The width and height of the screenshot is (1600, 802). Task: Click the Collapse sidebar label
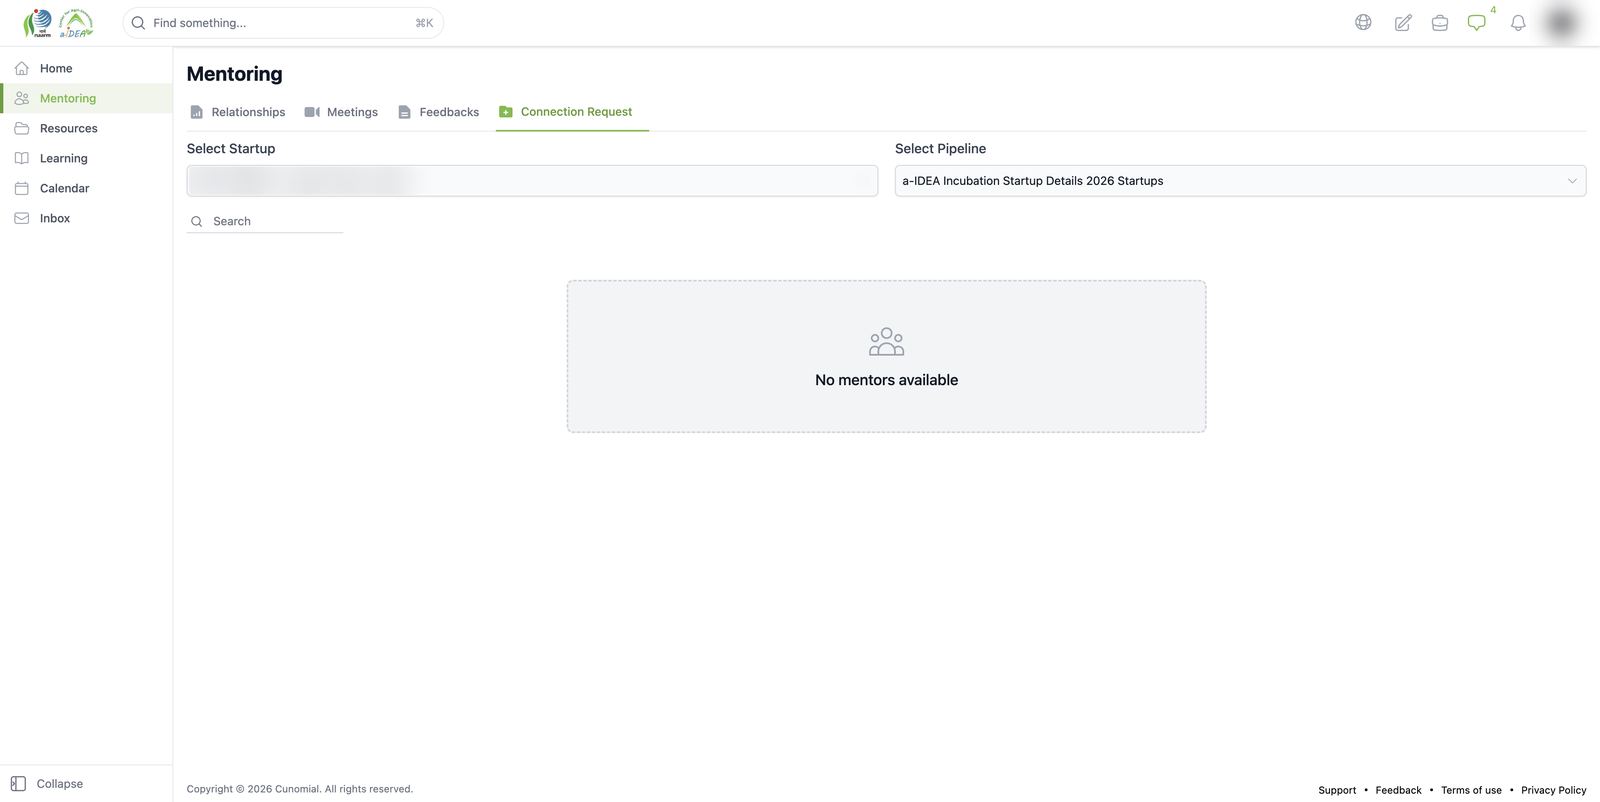tap(60, 784)
